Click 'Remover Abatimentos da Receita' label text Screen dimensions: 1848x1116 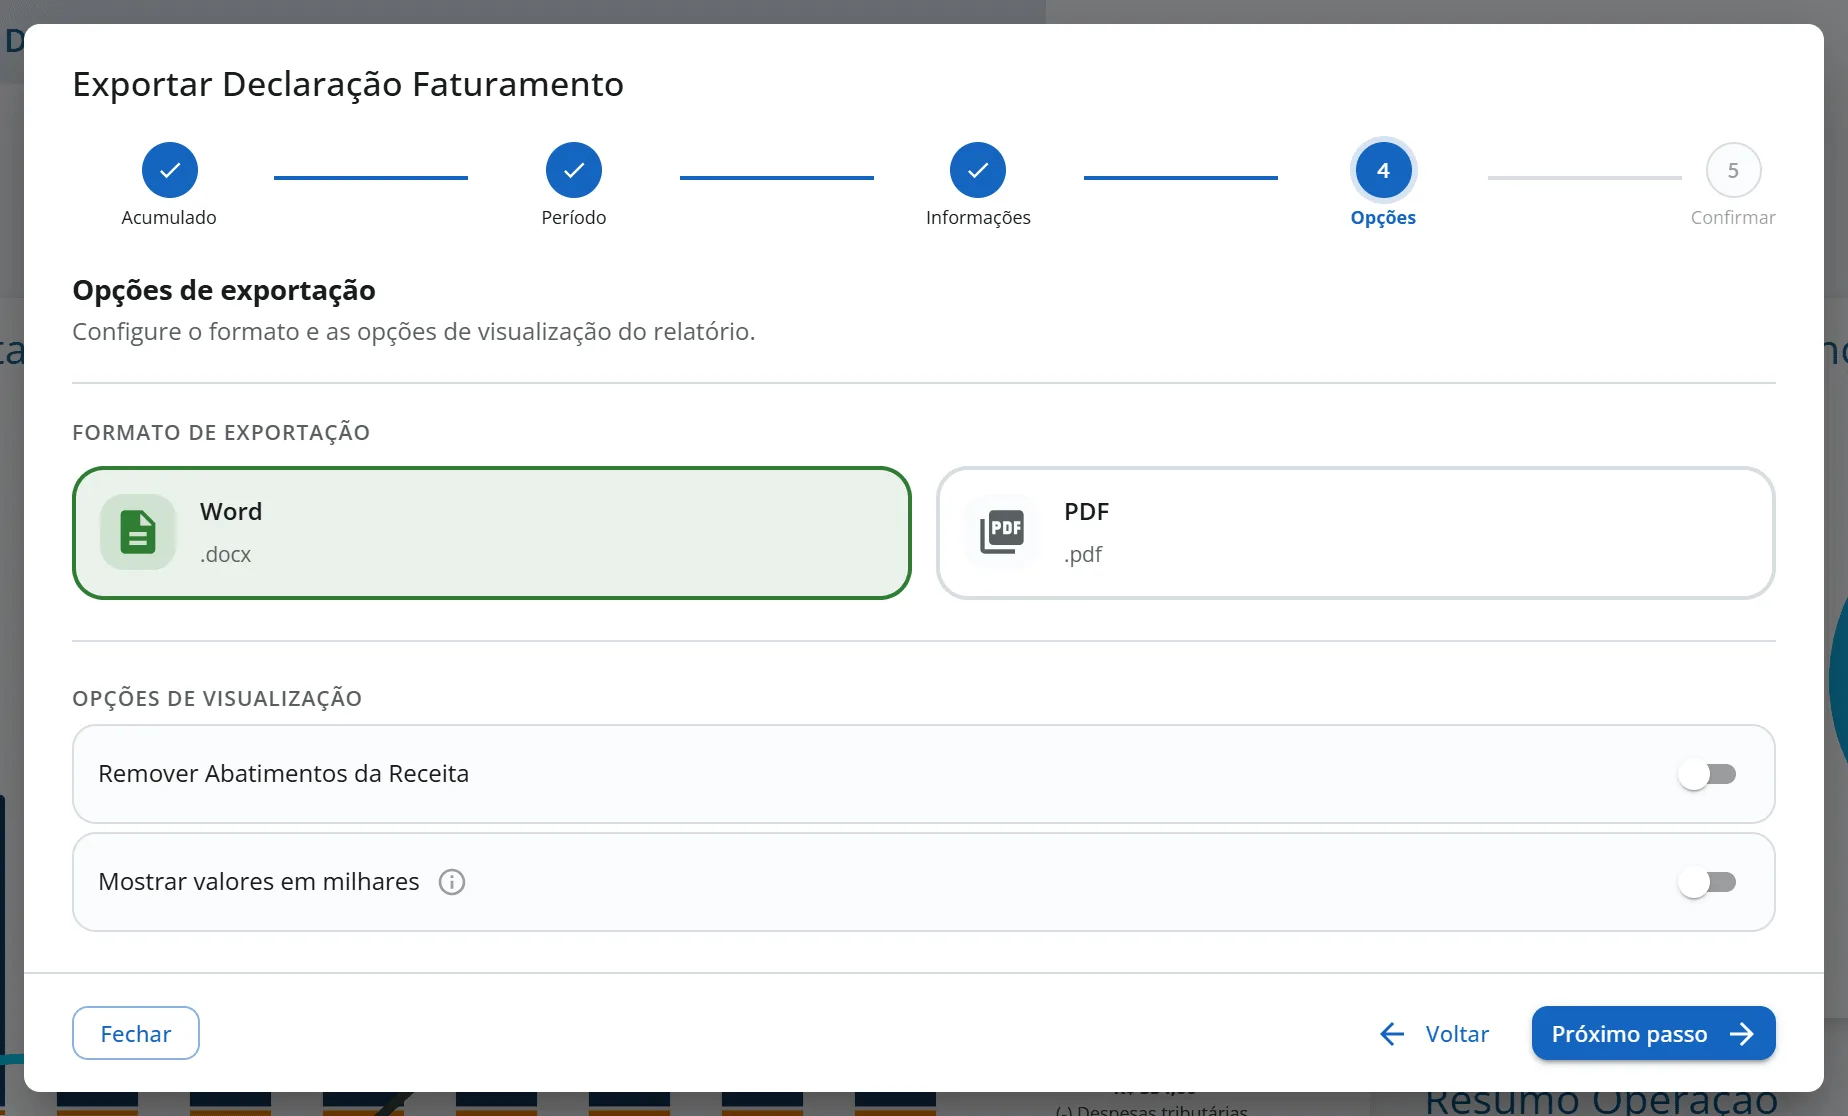click(283, 773)
